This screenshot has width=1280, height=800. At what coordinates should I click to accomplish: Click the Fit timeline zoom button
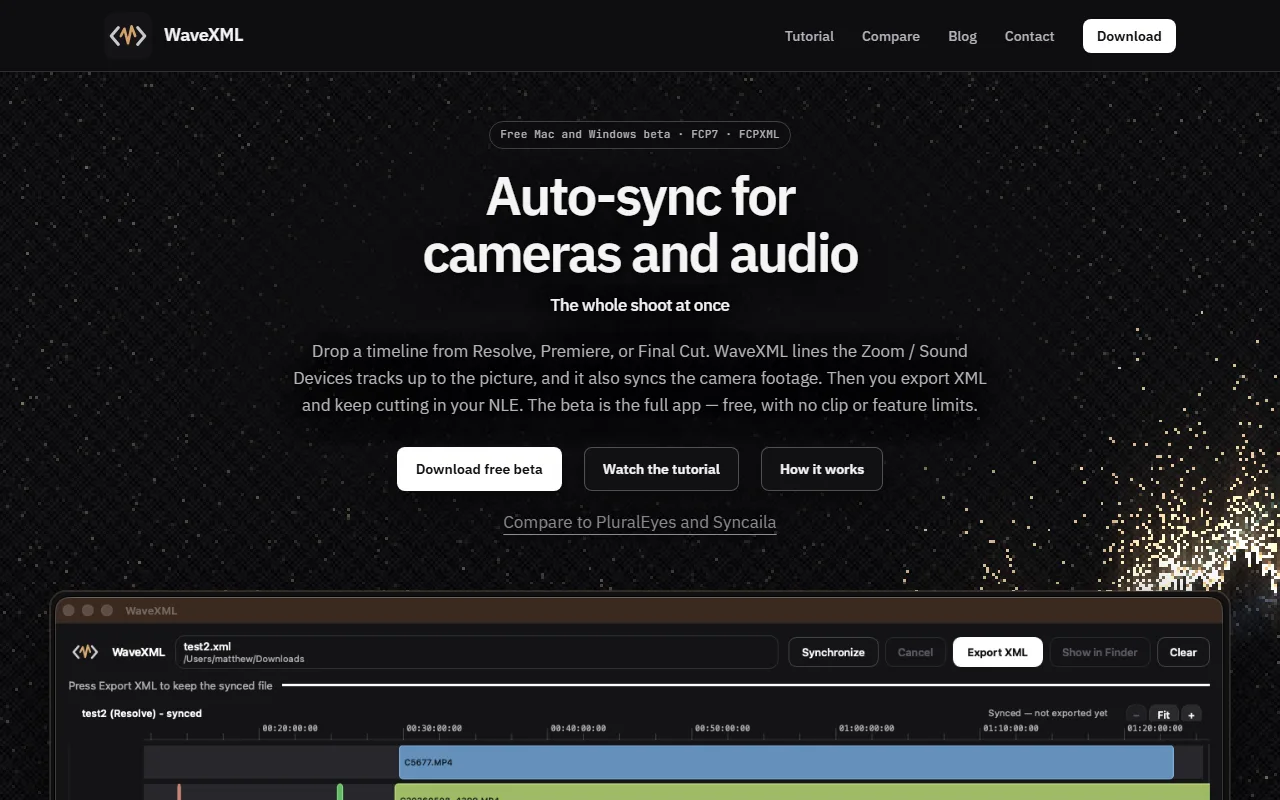coord(1164,715)
